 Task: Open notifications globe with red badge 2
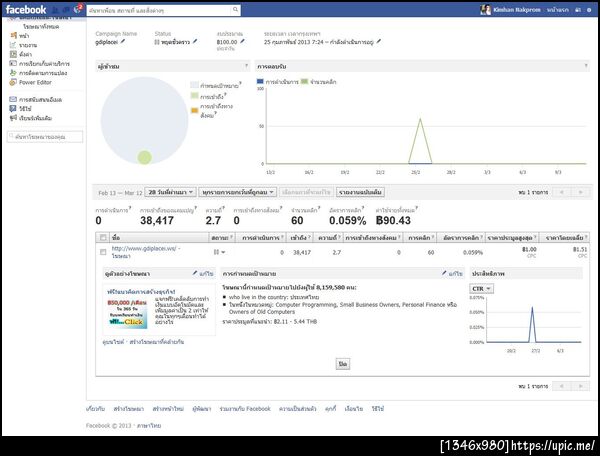pyautogui.click(x=78, y=9)
